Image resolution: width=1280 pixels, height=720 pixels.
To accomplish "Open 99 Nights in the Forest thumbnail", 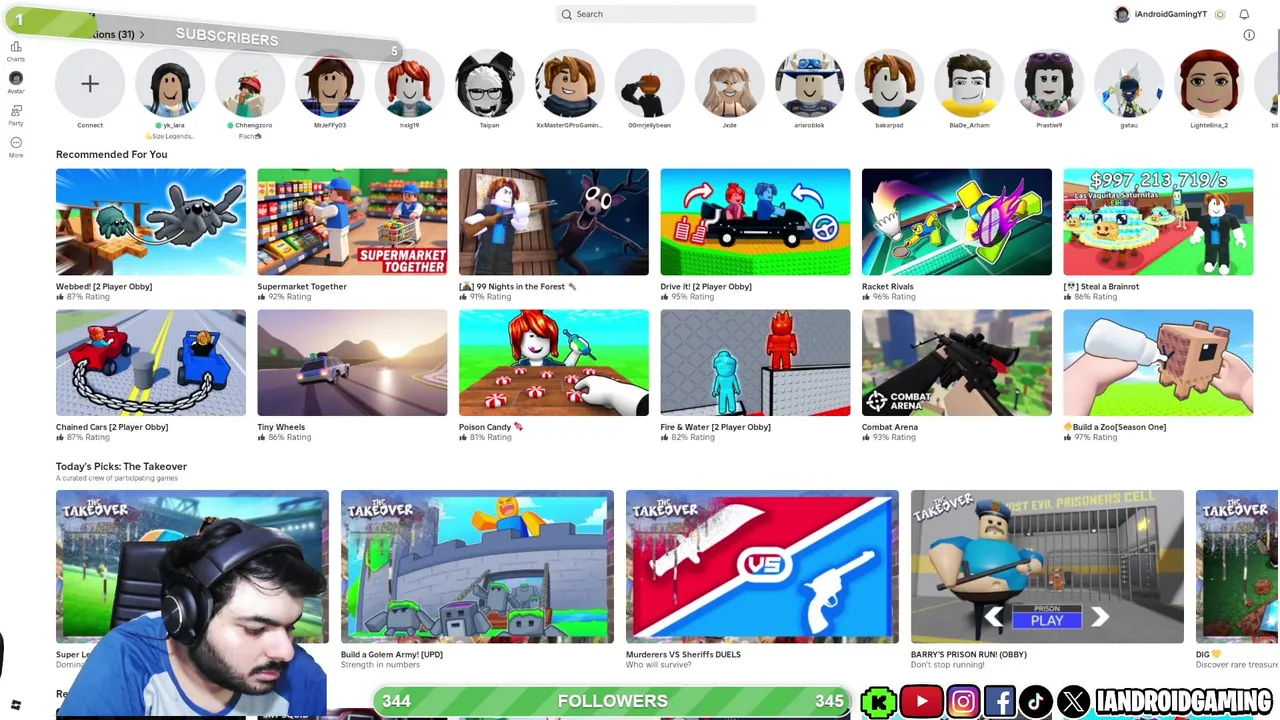I will (x=554, y=222).
